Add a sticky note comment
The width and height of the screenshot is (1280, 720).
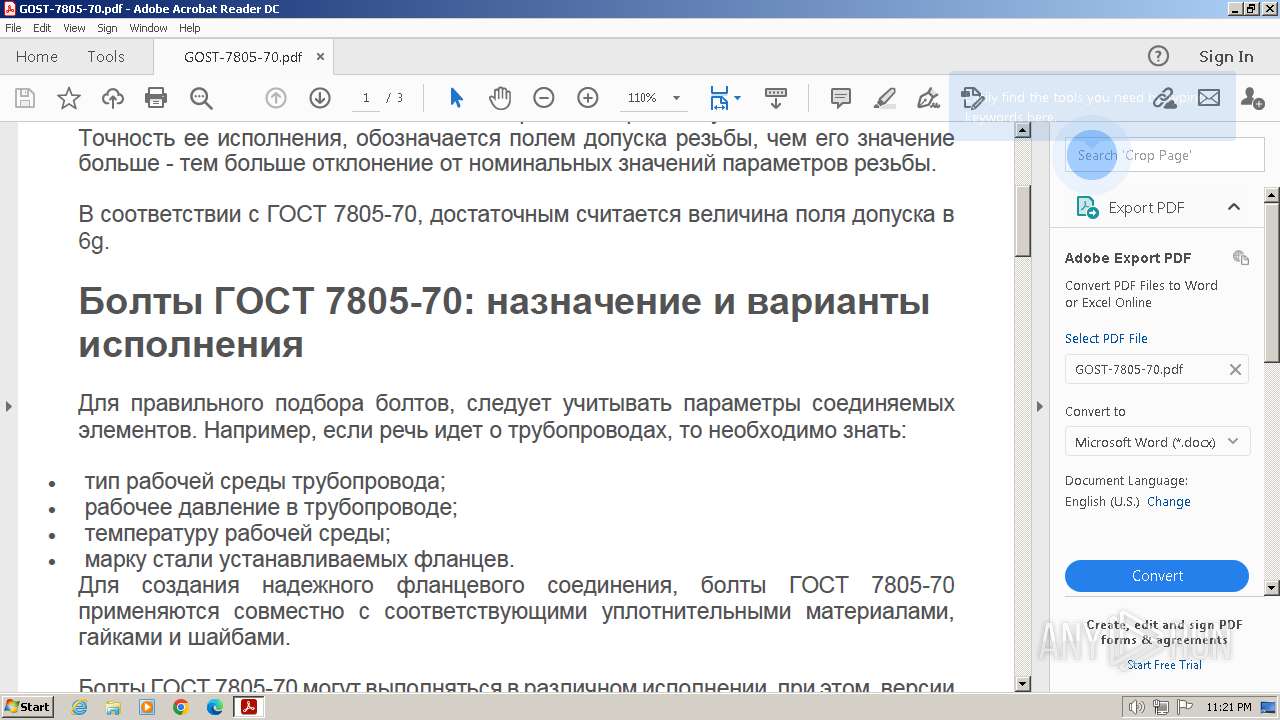(x=841, y=98)
